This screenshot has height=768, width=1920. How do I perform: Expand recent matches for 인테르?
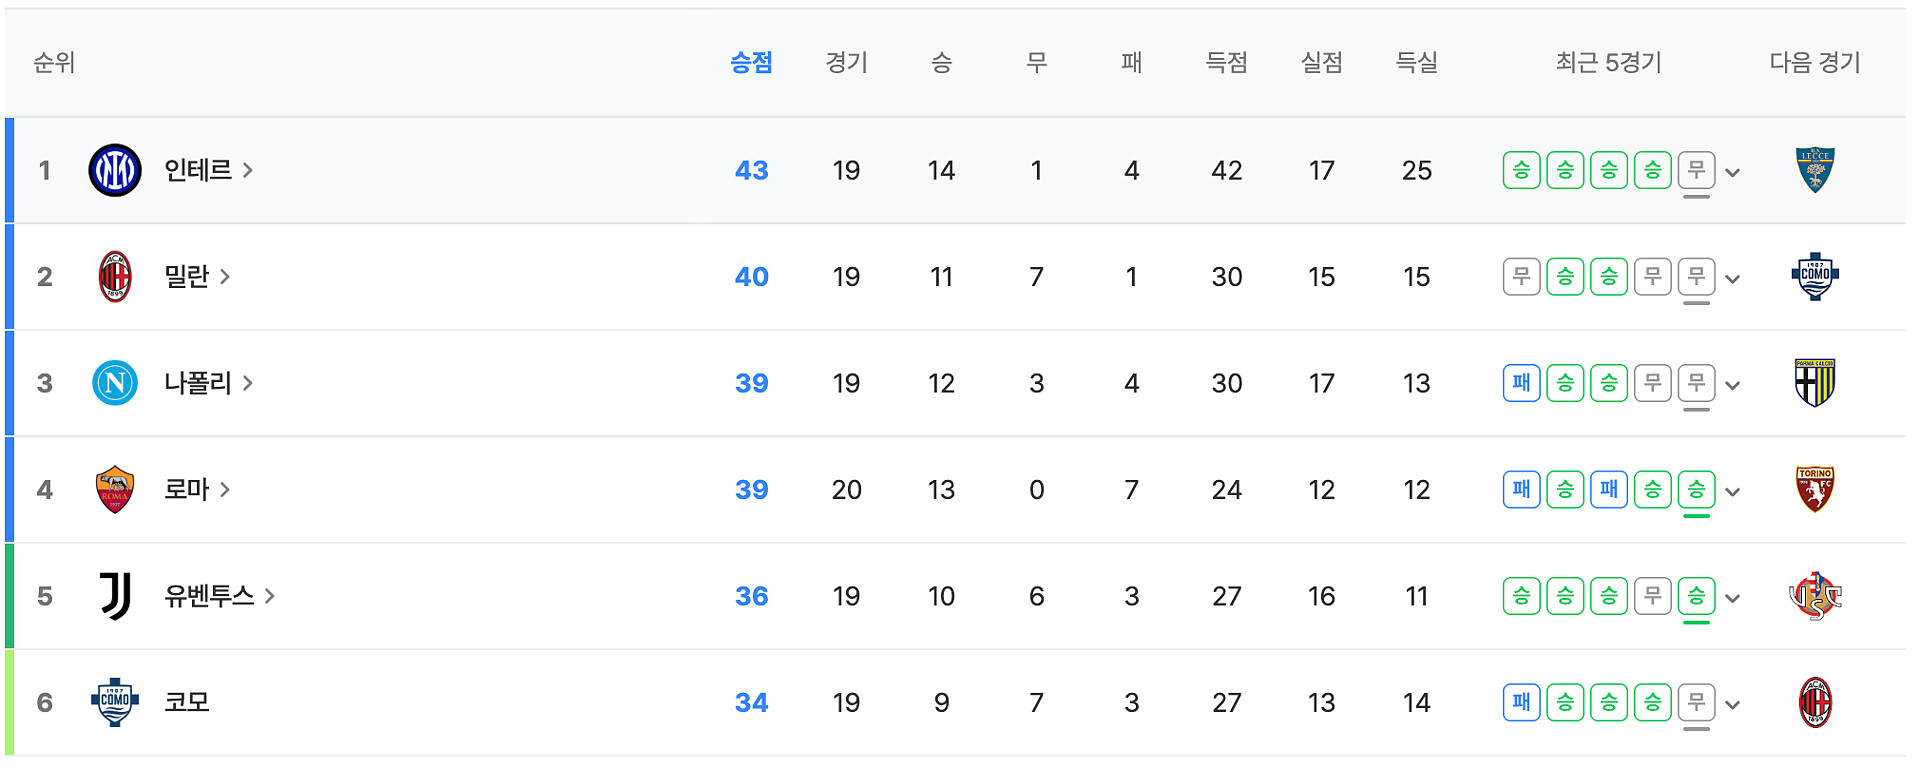point(1733,172)
